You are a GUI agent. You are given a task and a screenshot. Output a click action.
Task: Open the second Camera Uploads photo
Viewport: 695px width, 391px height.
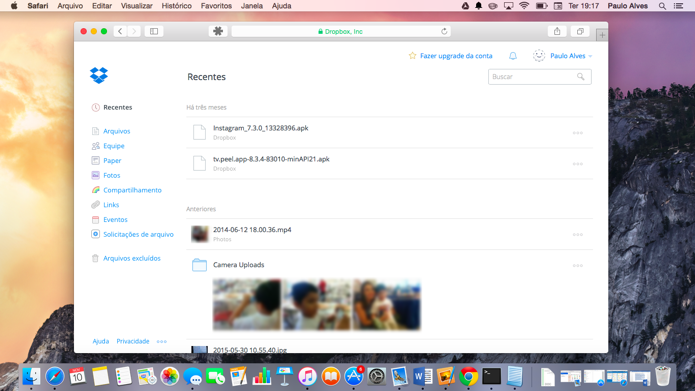point(316,305)
